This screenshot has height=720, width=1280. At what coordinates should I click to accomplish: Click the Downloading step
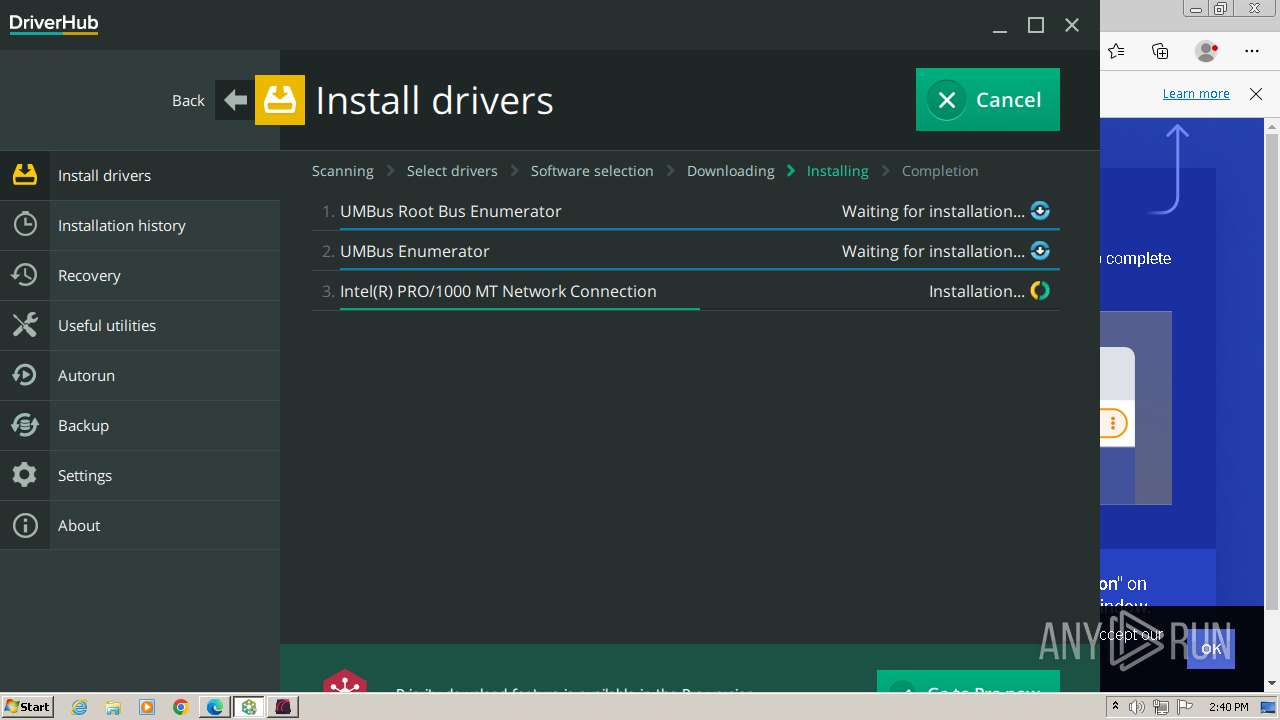(731, 171)
